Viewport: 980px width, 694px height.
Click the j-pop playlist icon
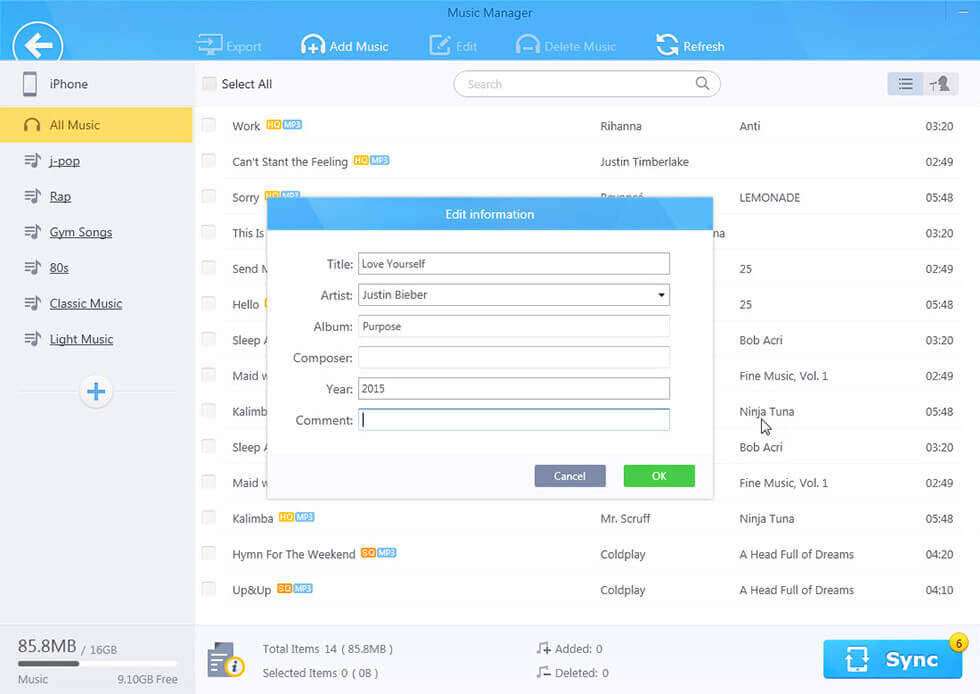tap(32, 160)
